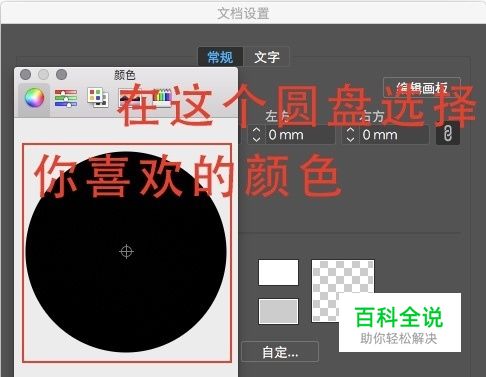Open the color palettes picker

(x=98, y=97)
